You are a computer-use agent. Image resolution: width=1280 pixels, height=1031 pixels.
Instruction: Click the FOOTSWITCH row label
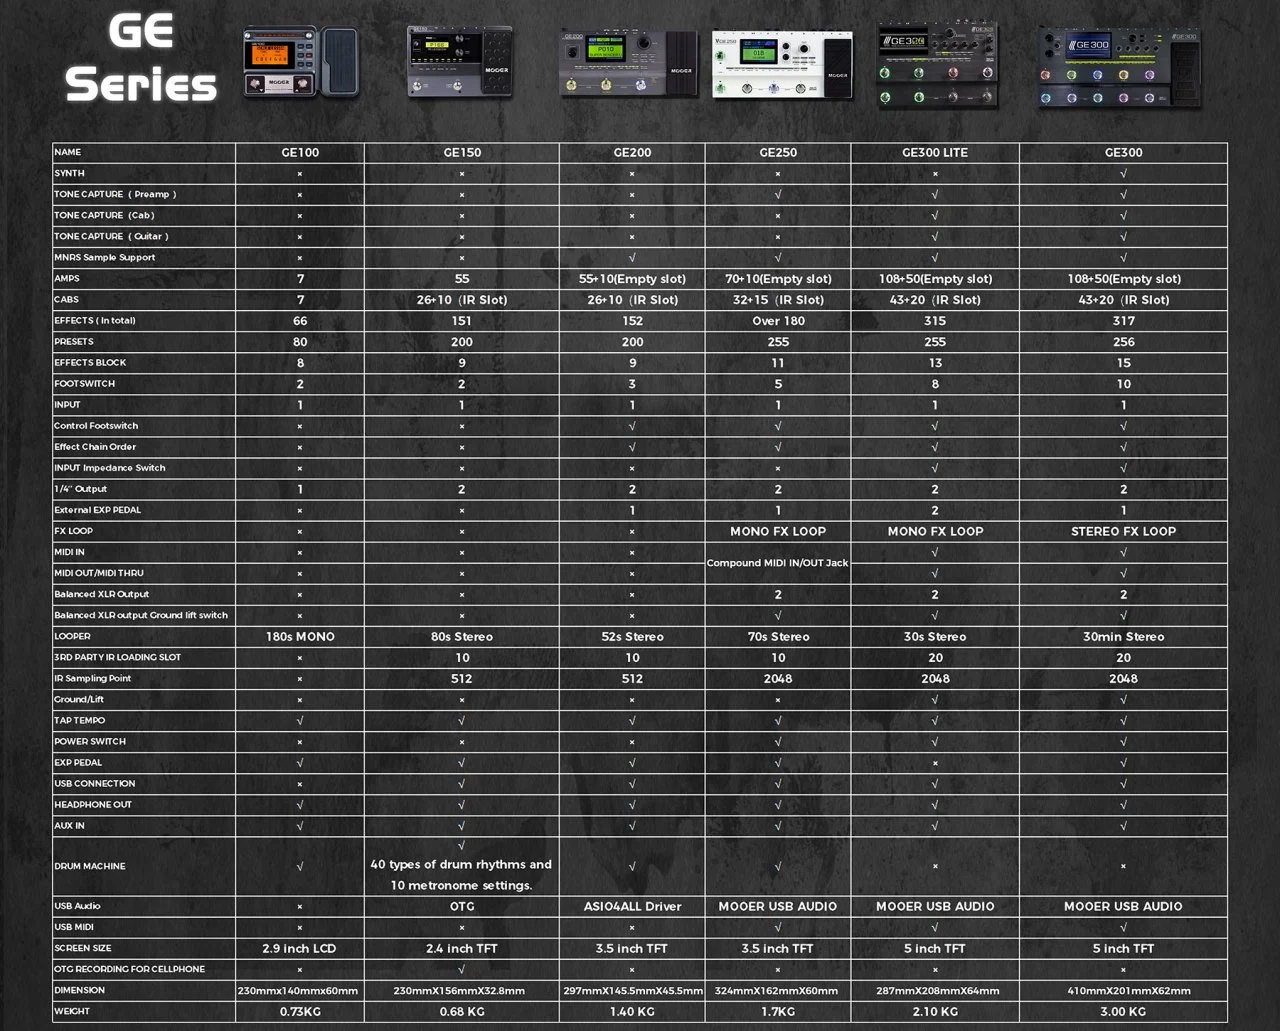tap(85, 384)
